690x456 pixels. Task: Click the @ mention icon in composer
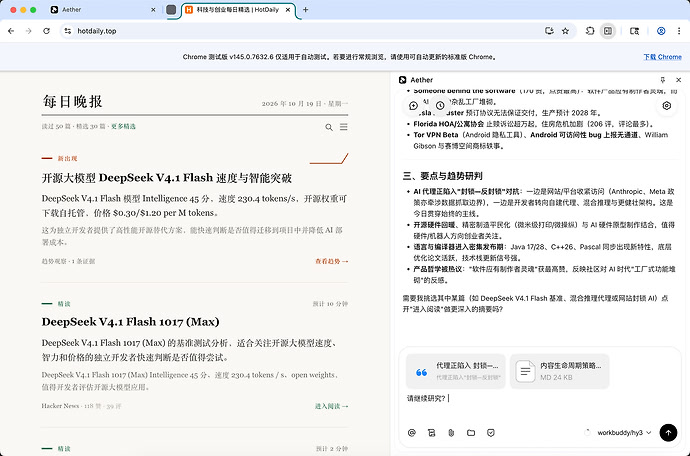pos(412,433)
